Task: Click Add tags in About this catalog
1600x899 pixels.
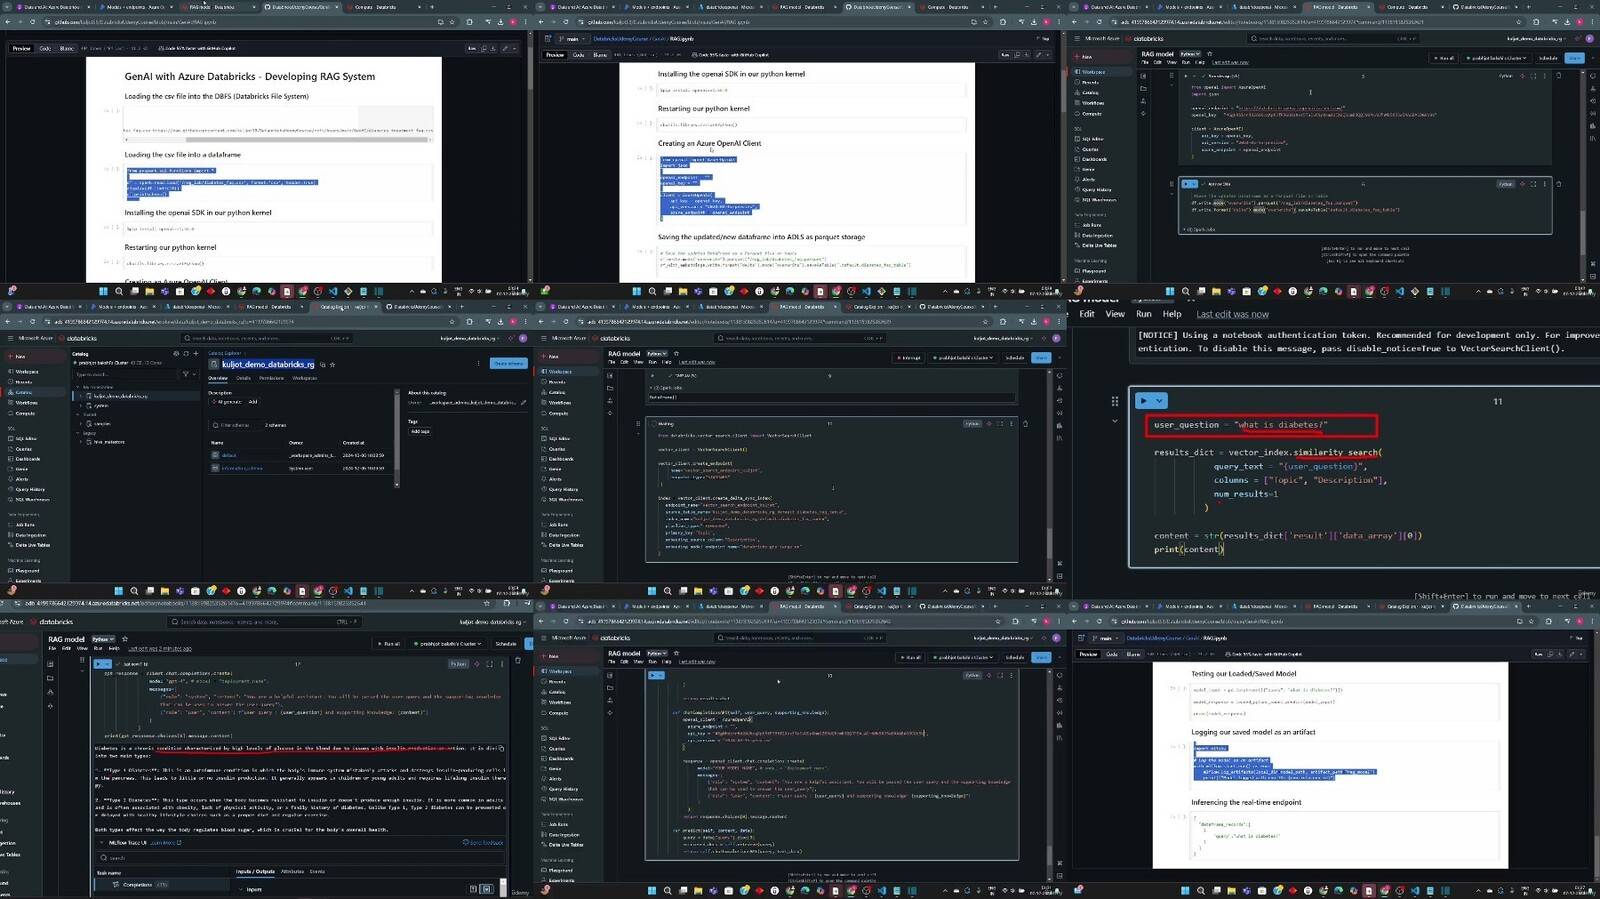Action: (420, 431)
